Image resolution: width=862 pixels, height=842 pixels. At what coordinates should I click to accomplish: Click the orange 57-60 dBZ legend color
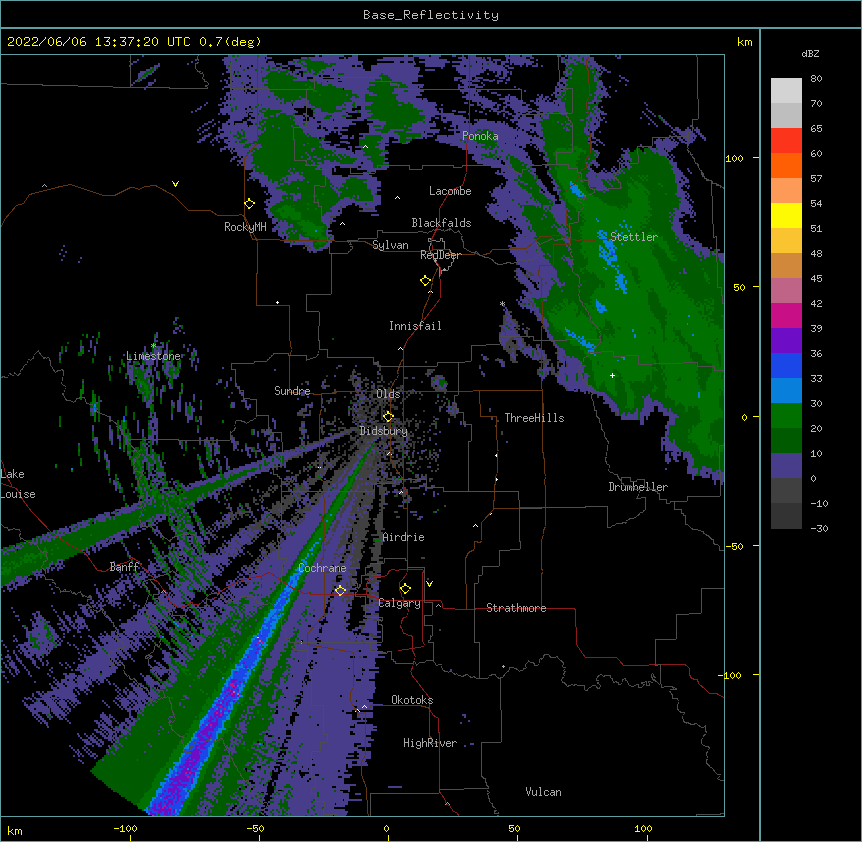click(786, 165)
